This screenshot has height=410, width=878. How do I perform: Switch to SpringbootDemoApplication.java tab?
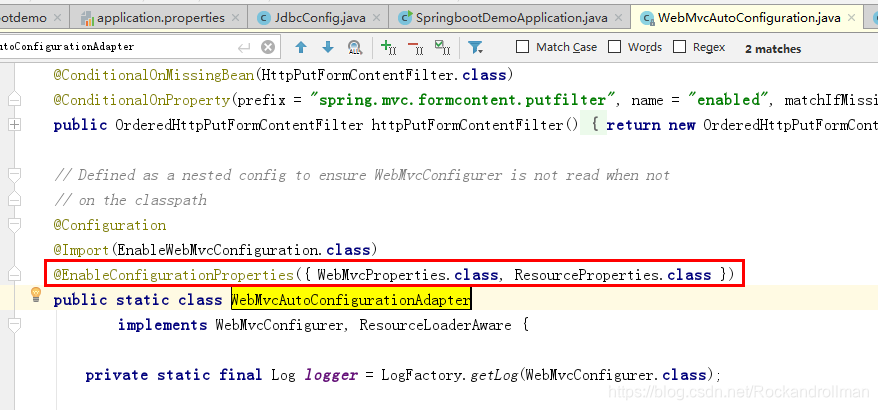pos(510,17)
